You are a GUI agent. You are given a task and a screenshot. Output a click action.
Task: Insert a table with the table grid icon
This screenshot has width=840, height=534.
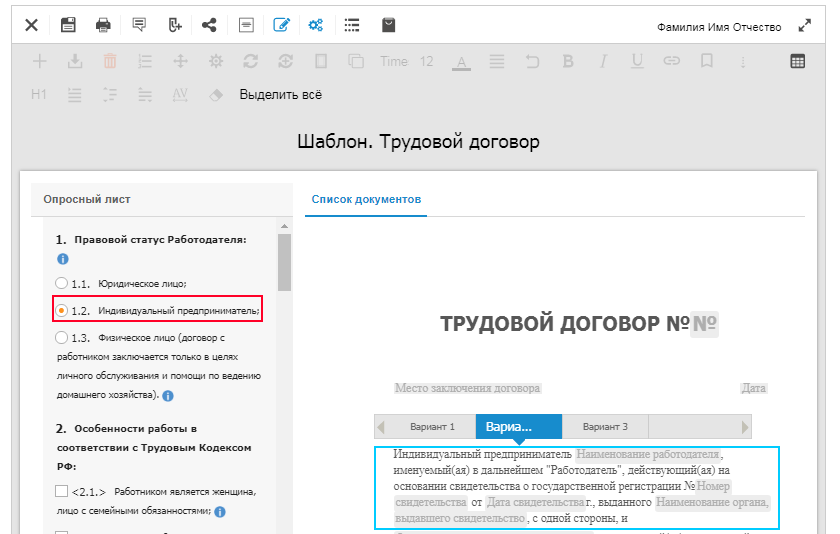[x=797, y=61]
